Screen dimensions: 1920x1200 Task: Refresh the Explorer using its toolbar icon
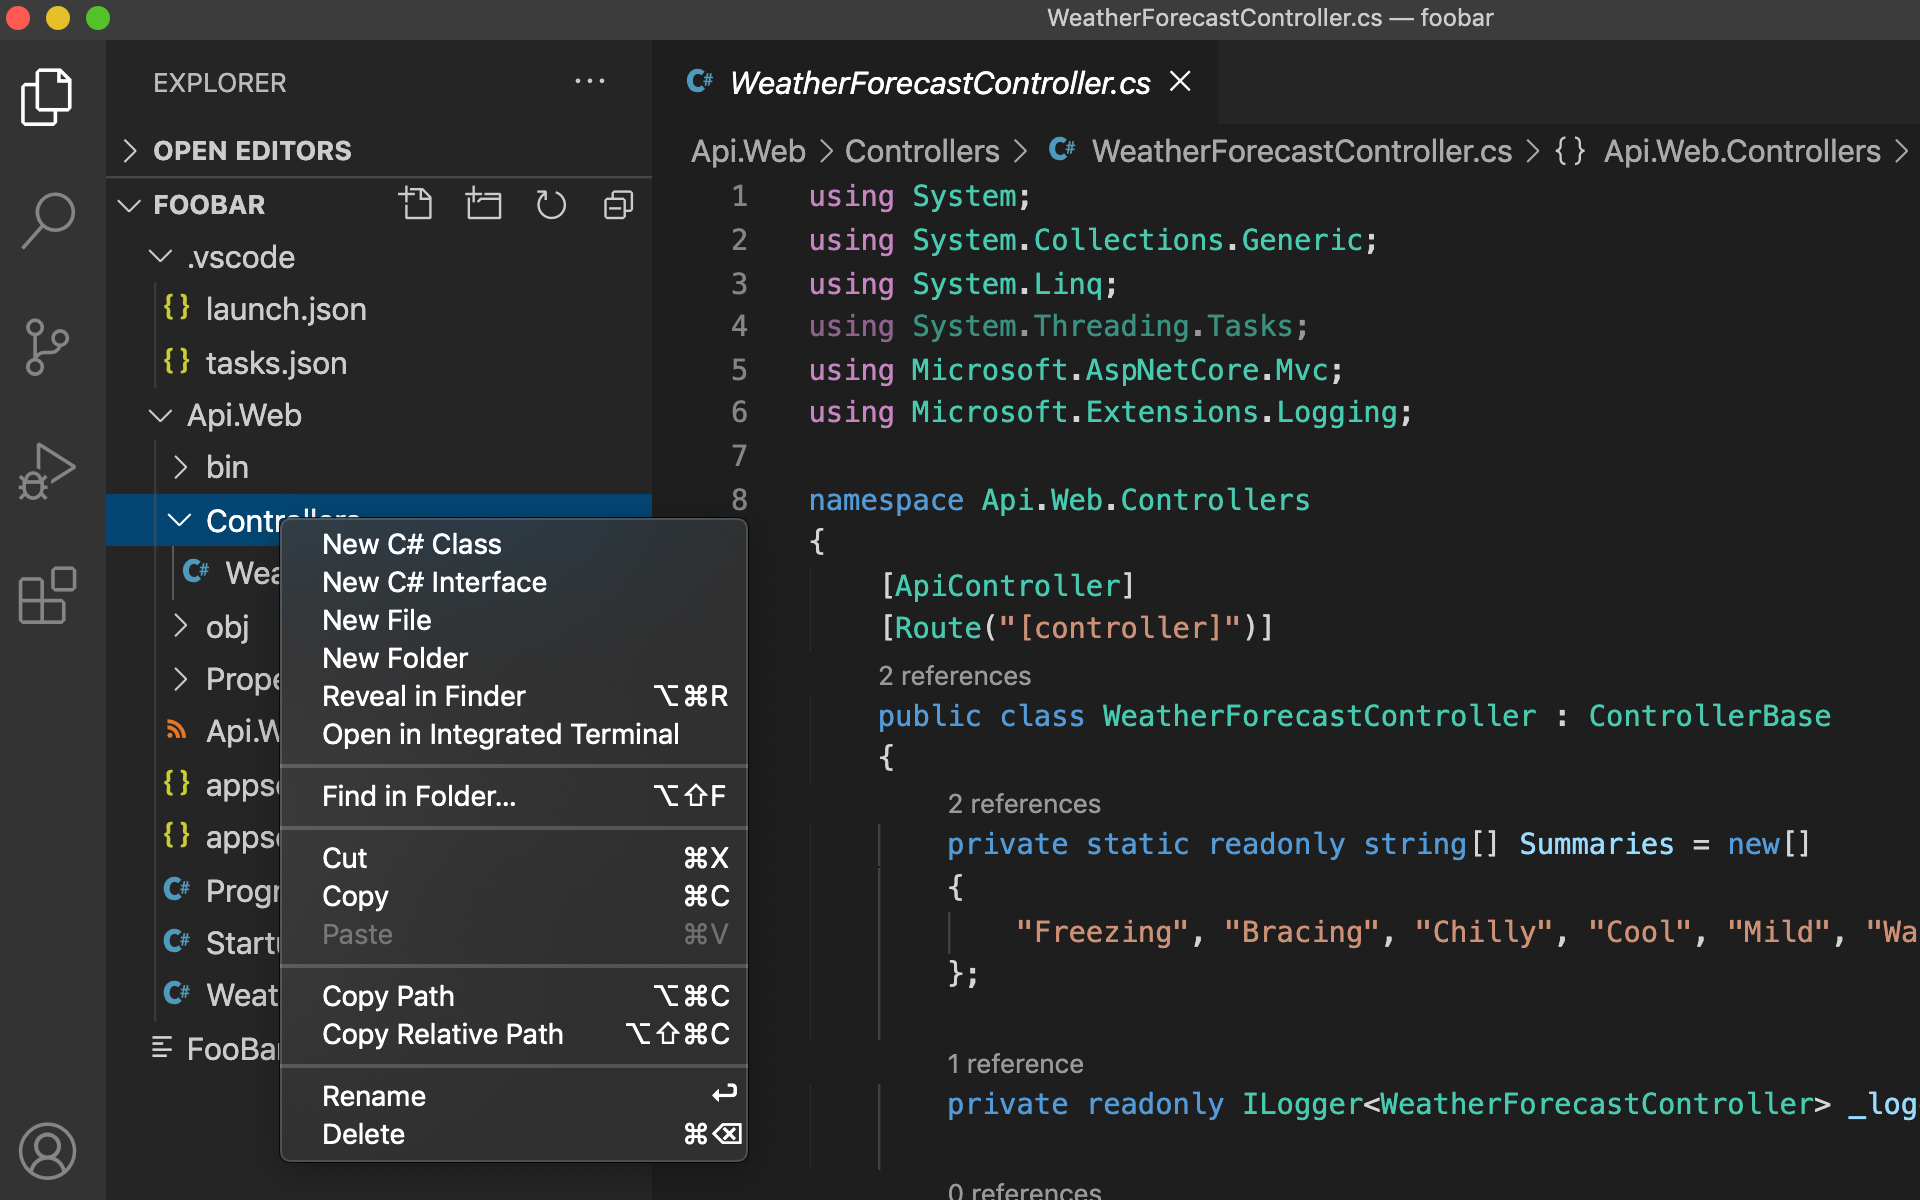click(551, 204)
